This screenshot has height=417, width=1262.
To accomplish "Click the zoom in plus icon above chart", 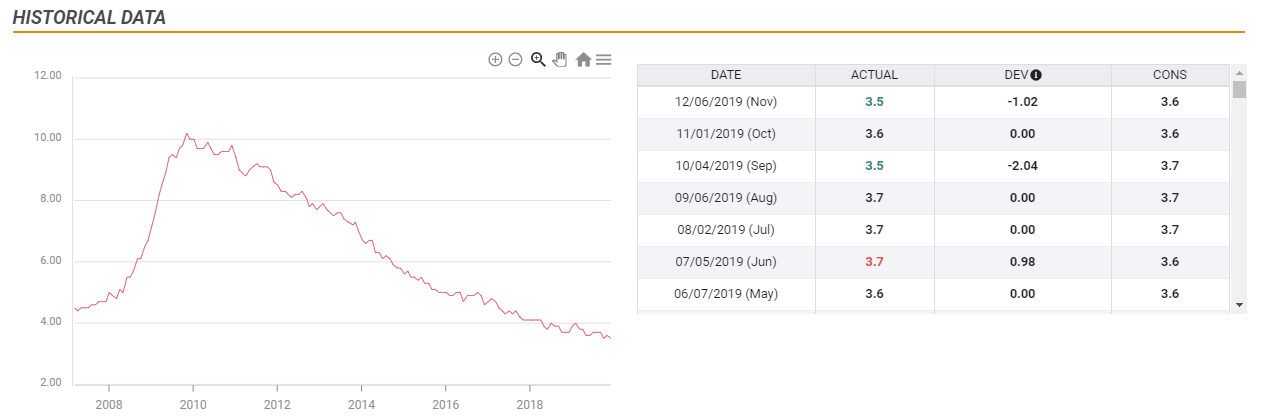I will pyautogui.click(x=495, y=60).
